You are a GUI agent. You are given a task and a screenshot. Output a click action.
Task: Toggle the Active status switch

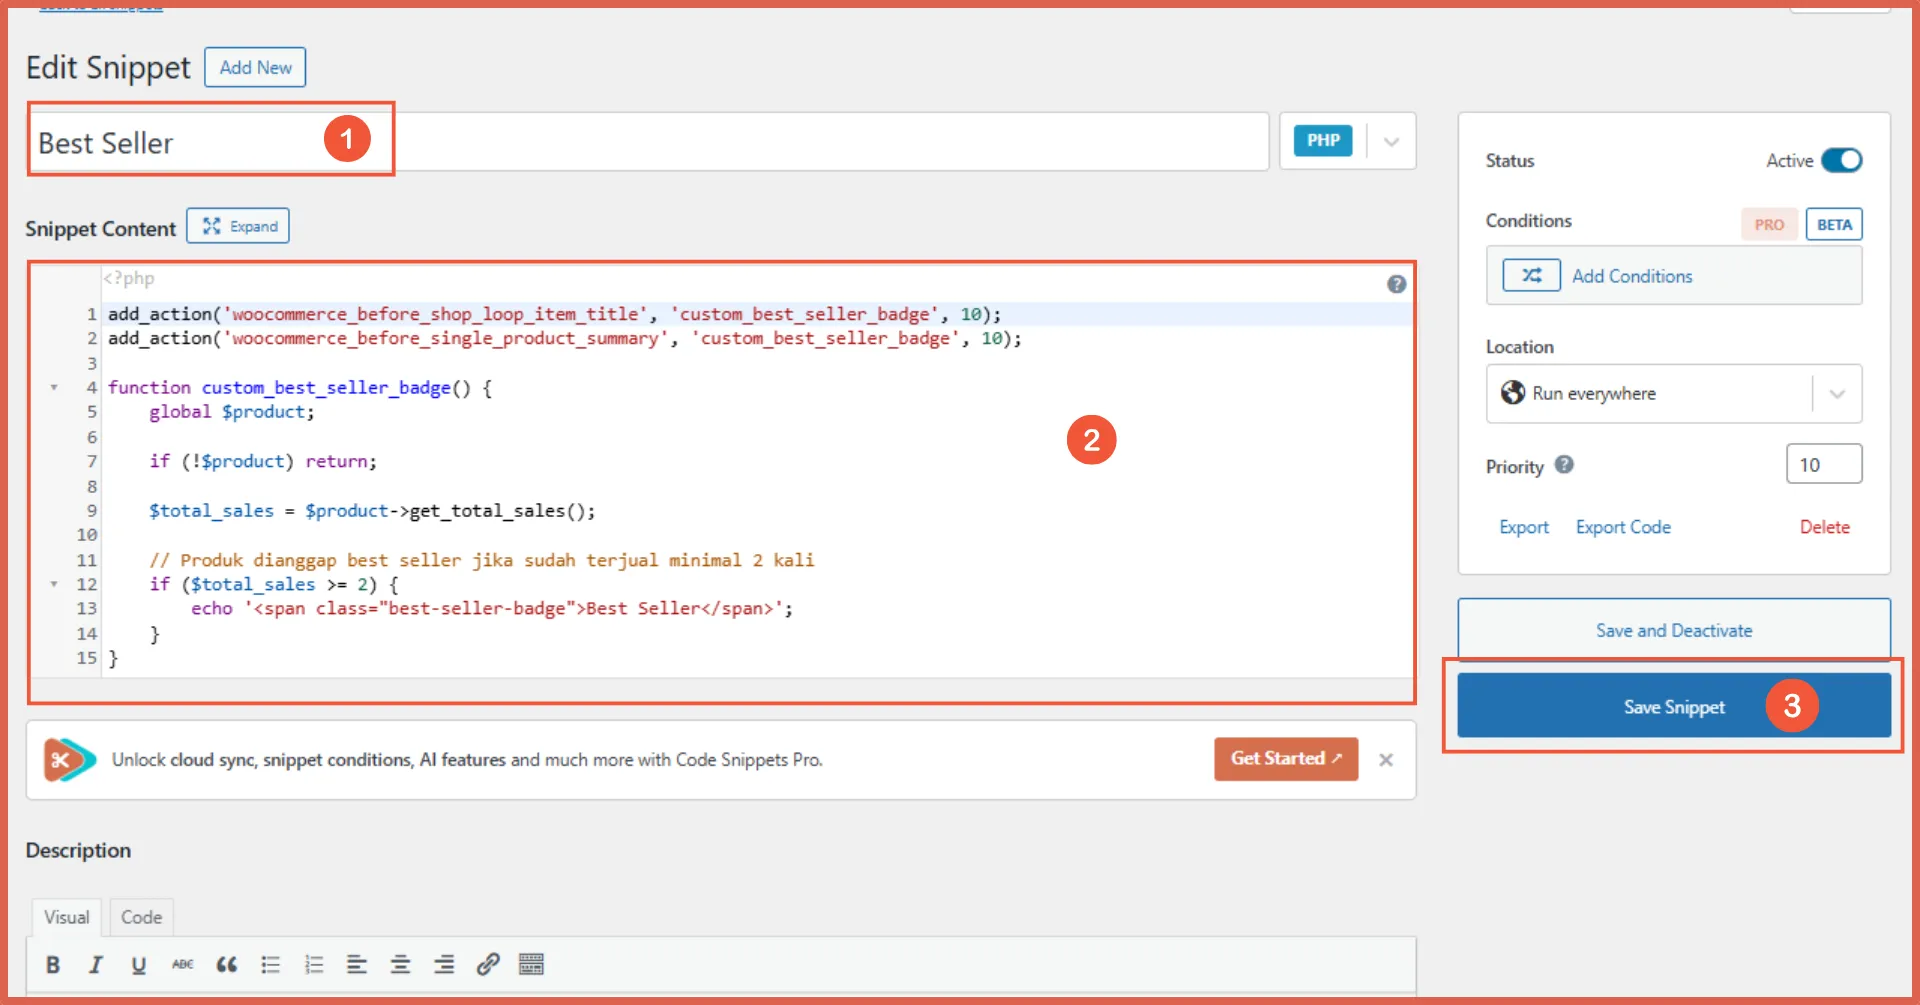[x=1841, y=160]
